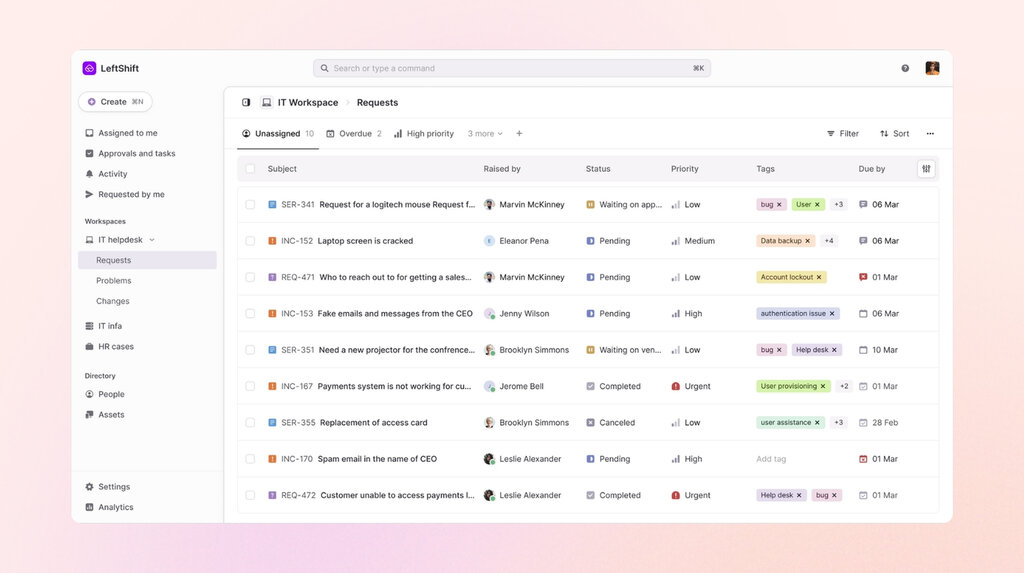Remove the bug tag on SER-341
This screenshot has height=573, width=1024.
tap(780, 205)
